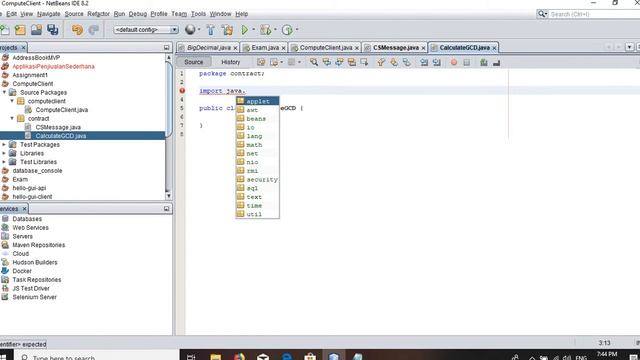Click the Clean and Build icon

[x=227, y=30]
